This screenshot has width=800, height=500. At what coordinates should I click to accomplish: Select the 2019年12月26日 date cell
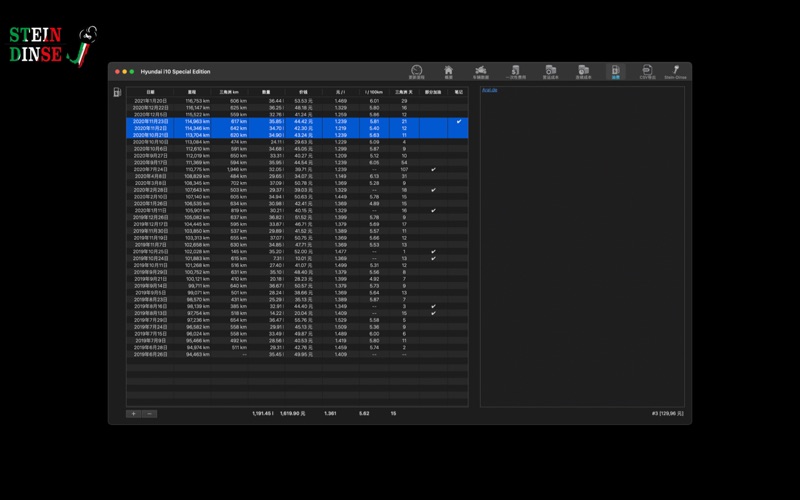[151, 217]
